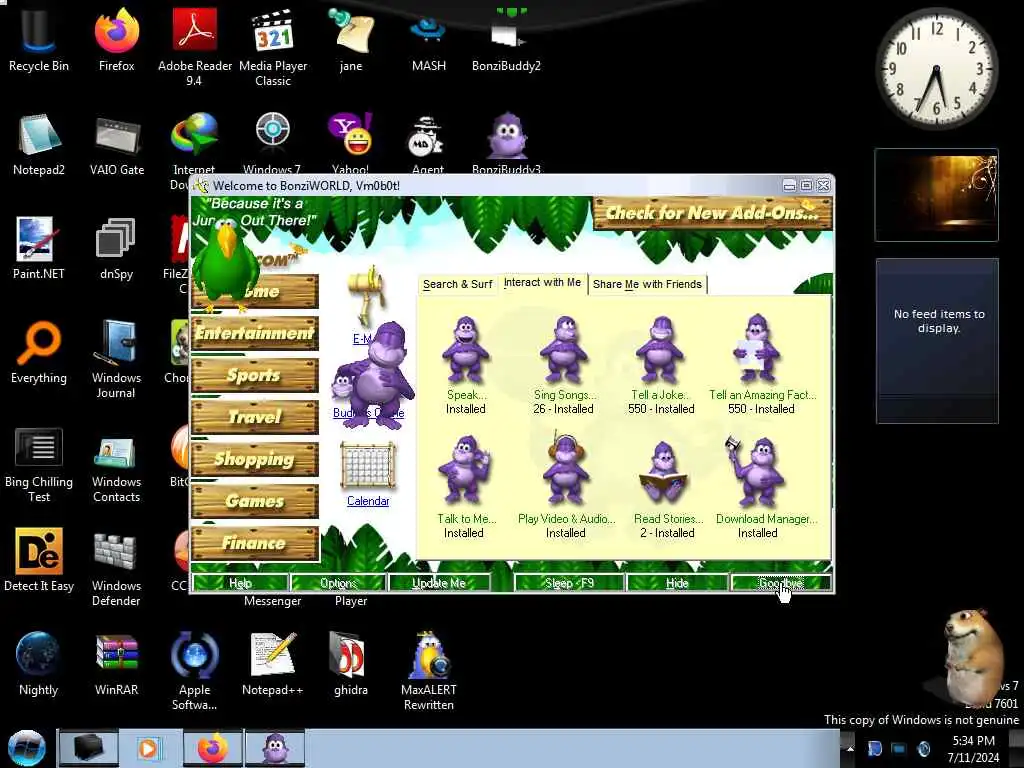Screen dimensions: 1024x768
Task: Select the Notepad++ desktop icon
Action: click(x=273, y=664)
